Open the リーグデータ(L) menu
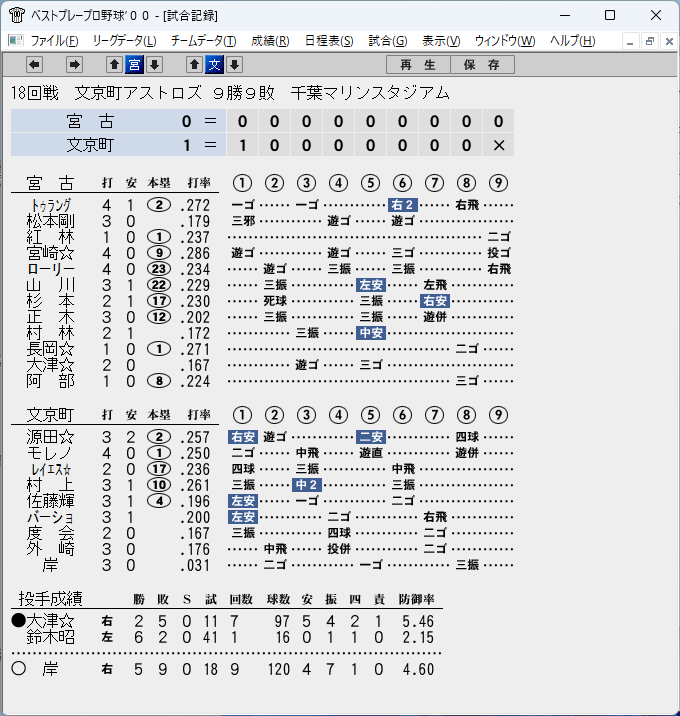 [124, 41]
